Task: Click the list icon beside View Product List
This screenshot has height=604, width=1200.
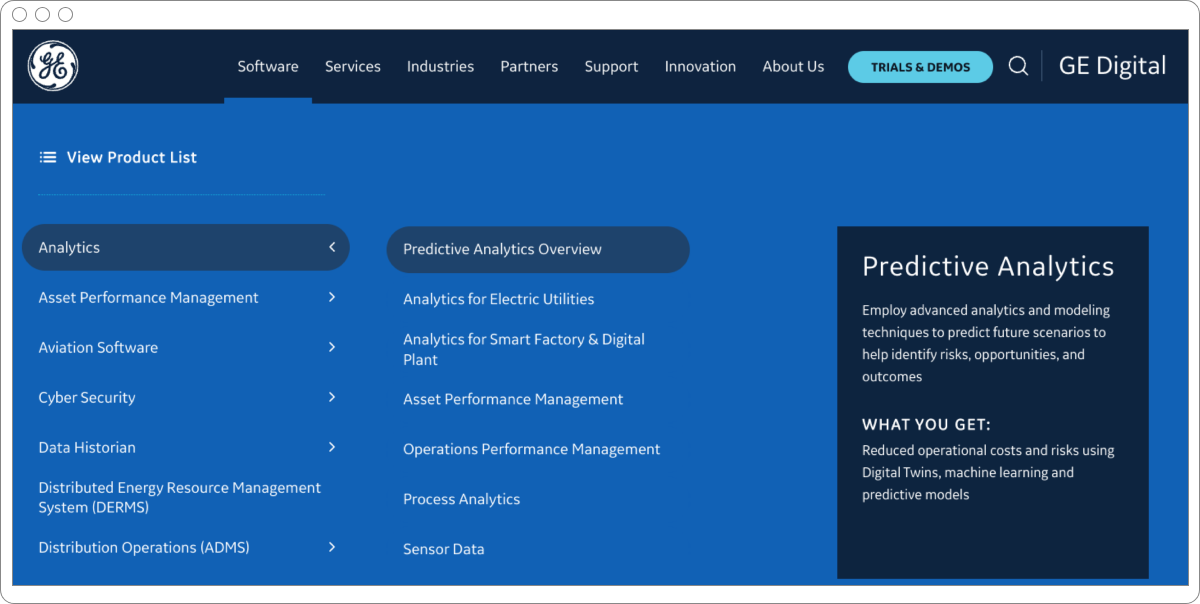Action: [47, 157]
